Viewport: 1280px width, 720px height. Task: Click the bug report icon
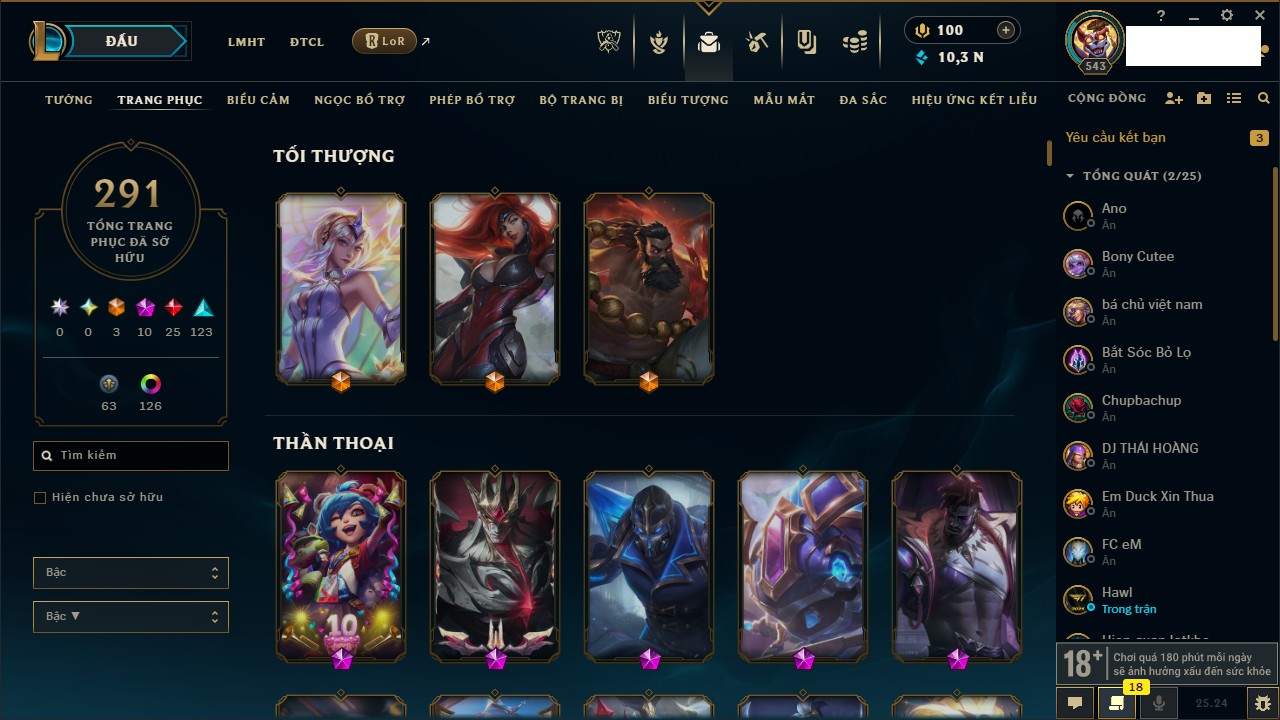pos(1264,703)
